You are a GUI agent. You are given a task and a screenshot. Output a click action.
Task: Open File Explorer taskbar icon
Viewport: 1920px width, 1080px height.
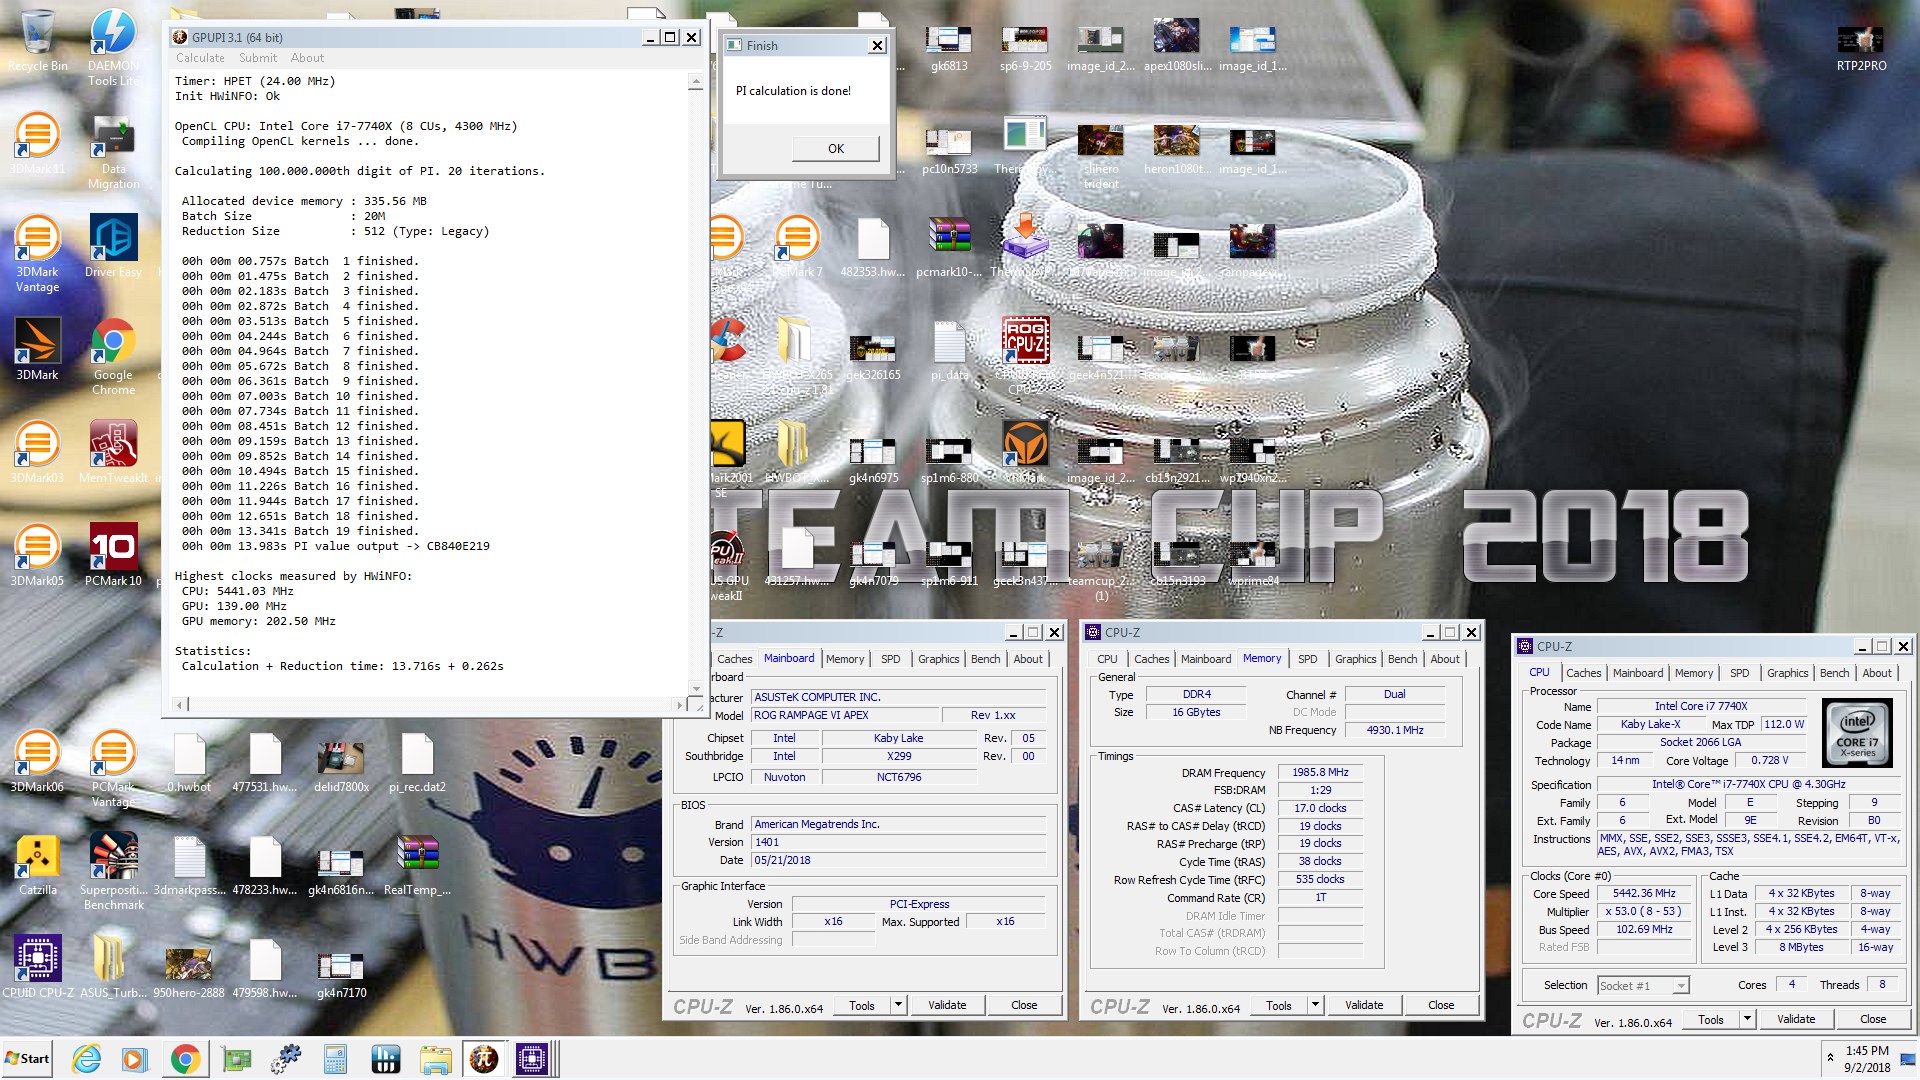click(x=435, y=1059)
